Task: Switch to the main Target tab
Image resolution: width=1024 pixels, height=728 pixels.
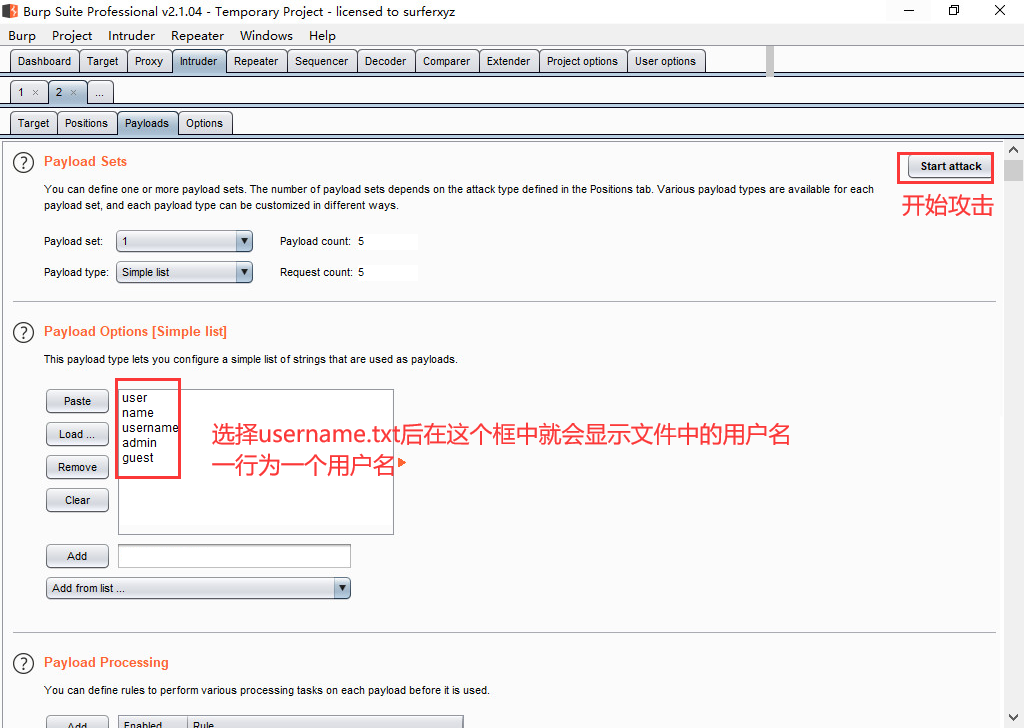Action: point(103,61)
